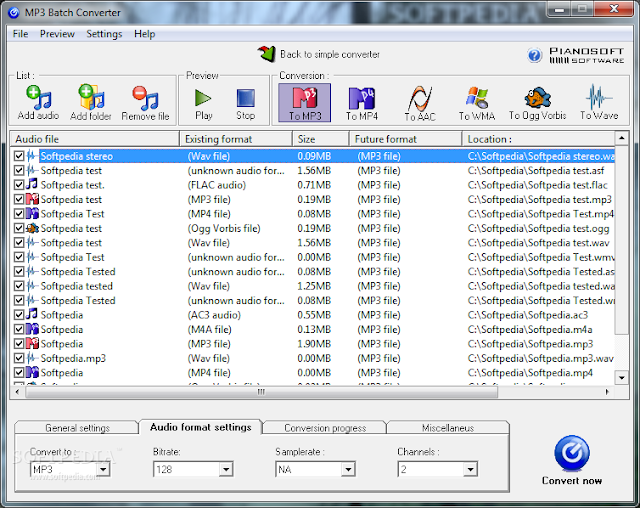Select To MP4 conversion
This screenshot has width=640, height=508.
(362, 103)
